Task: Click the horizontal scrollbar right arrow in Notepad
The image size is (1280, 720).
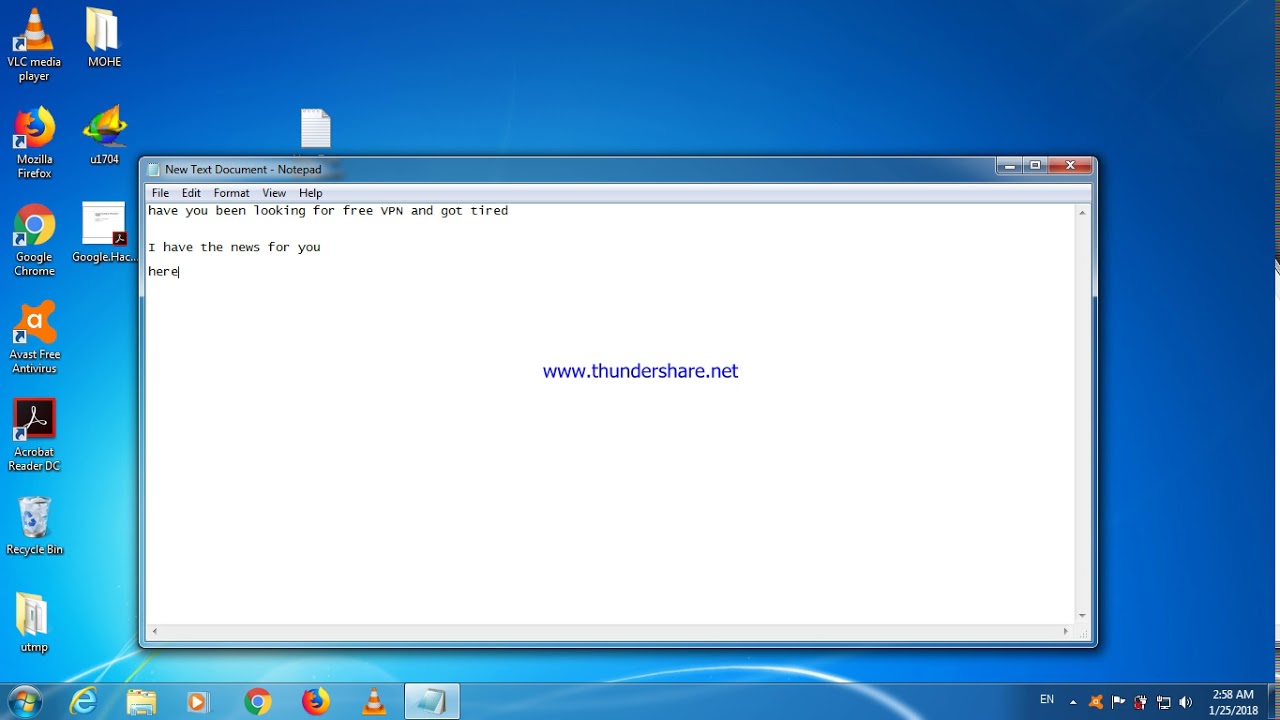Action: (1066, 632)
